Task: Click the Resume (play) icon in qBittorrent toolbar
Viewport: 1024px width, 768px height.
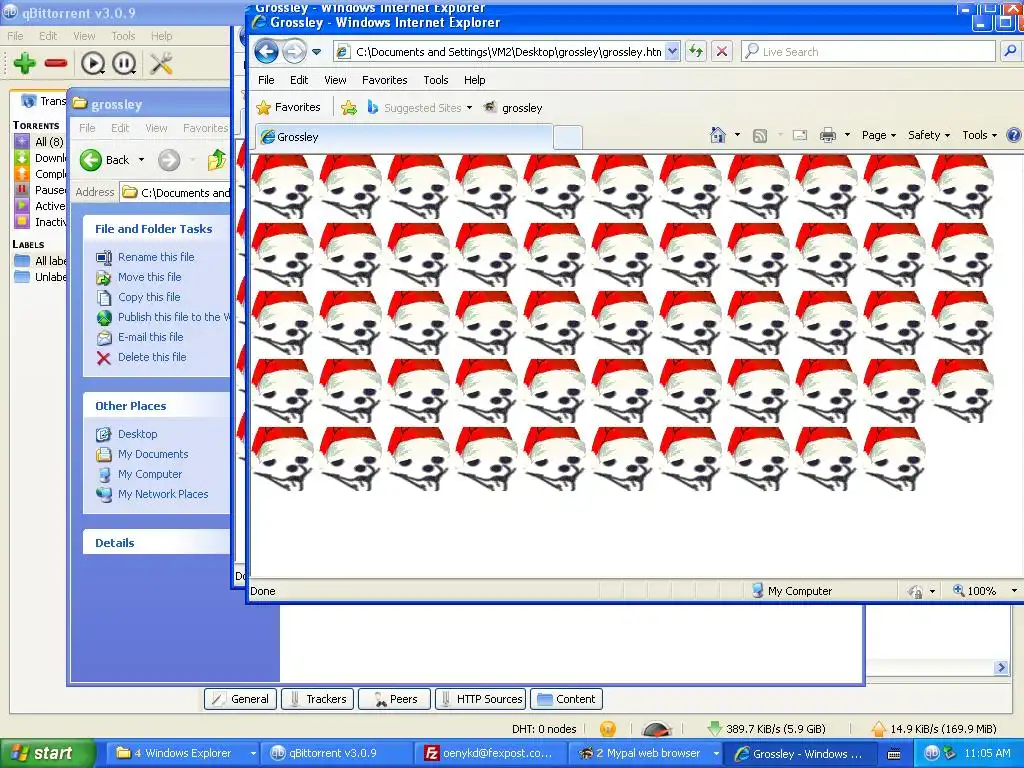Action: click(93, 63)
